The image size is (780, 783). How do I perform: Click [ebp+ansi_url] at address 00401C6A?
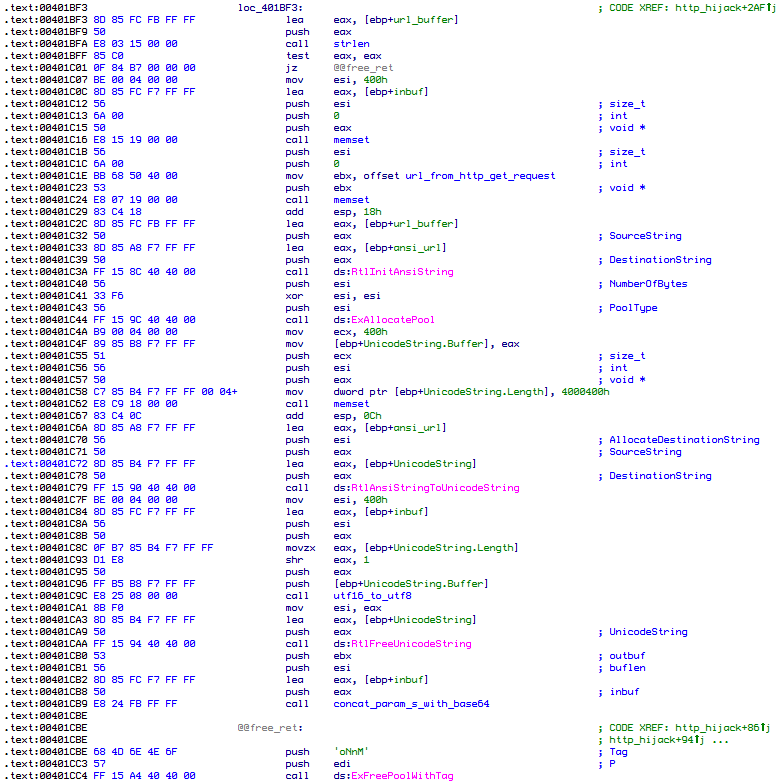pyautogui.click(x=405, y=427)
